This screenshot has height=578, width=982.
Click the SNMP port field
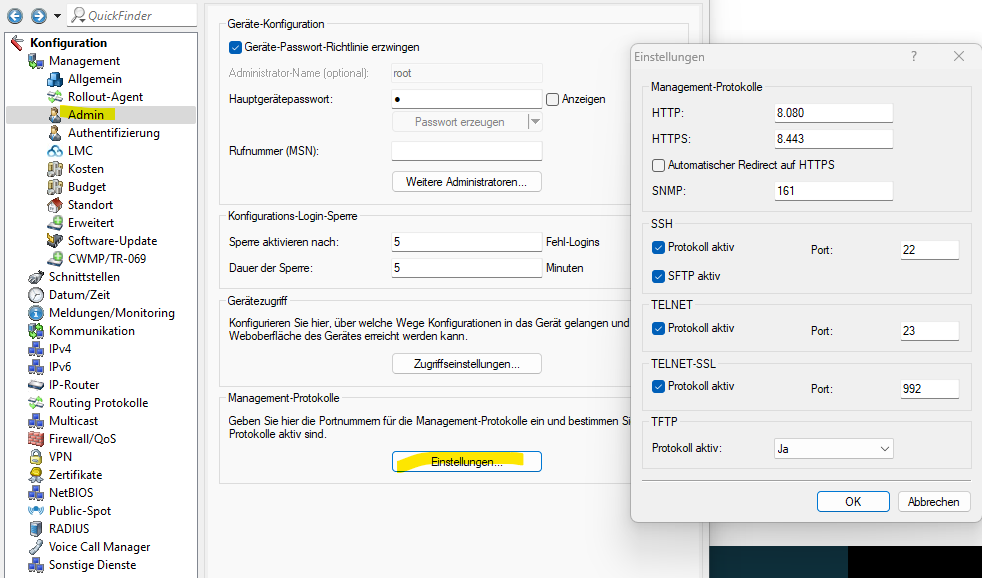tap(834, 190)
